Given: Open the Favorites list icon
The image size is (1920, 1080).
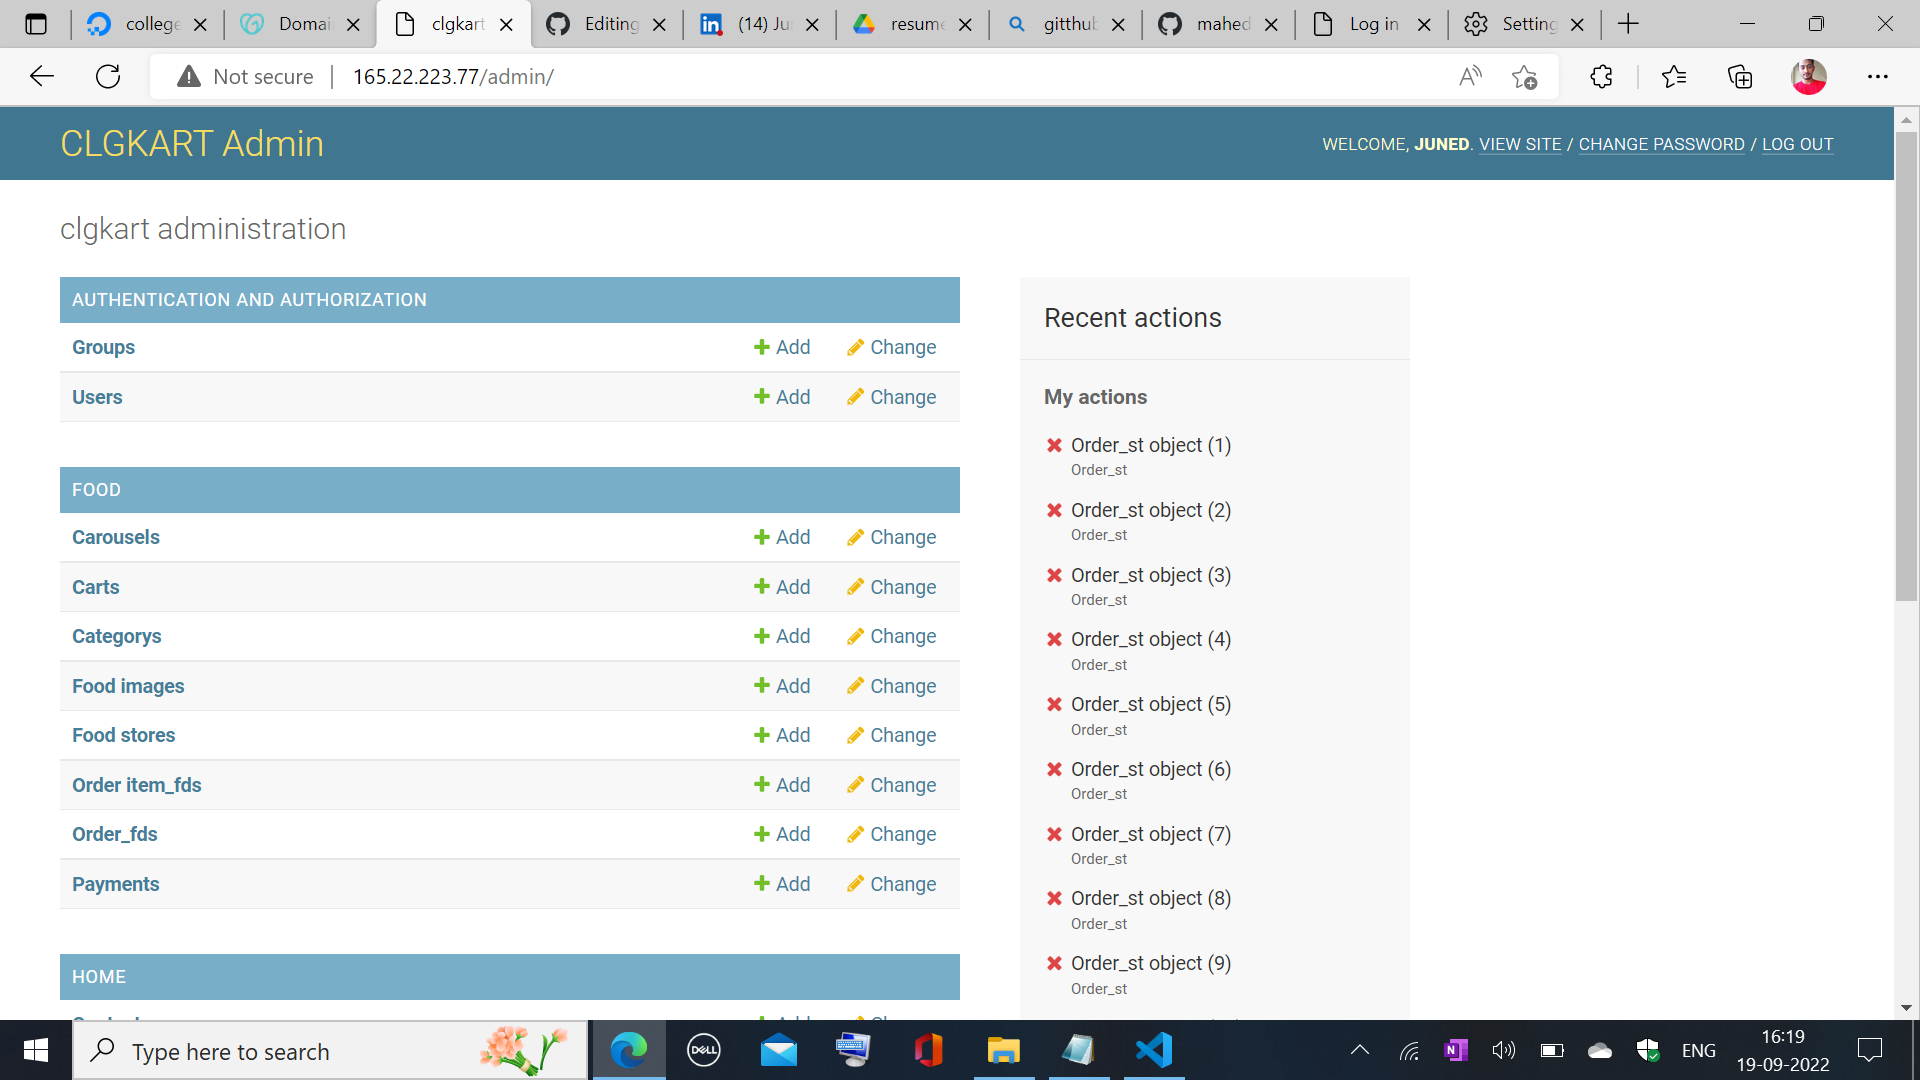Looking at the screenshot, I should (x=1673, y=77).
